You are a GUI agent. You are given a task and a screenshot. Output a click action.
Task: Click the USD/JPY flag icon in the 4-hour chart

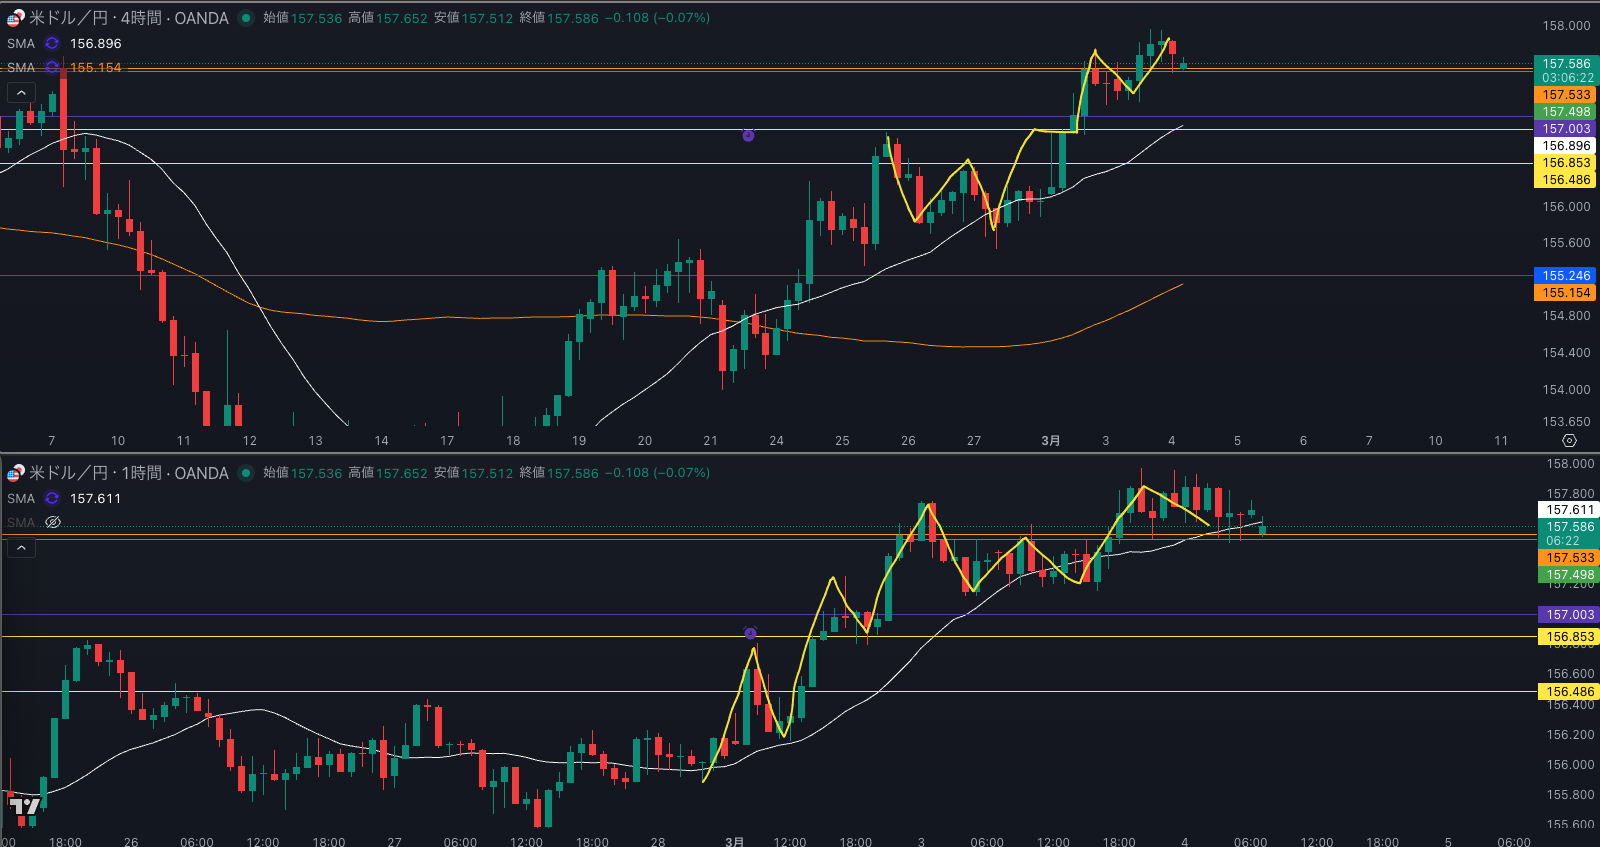coord(15,18)
